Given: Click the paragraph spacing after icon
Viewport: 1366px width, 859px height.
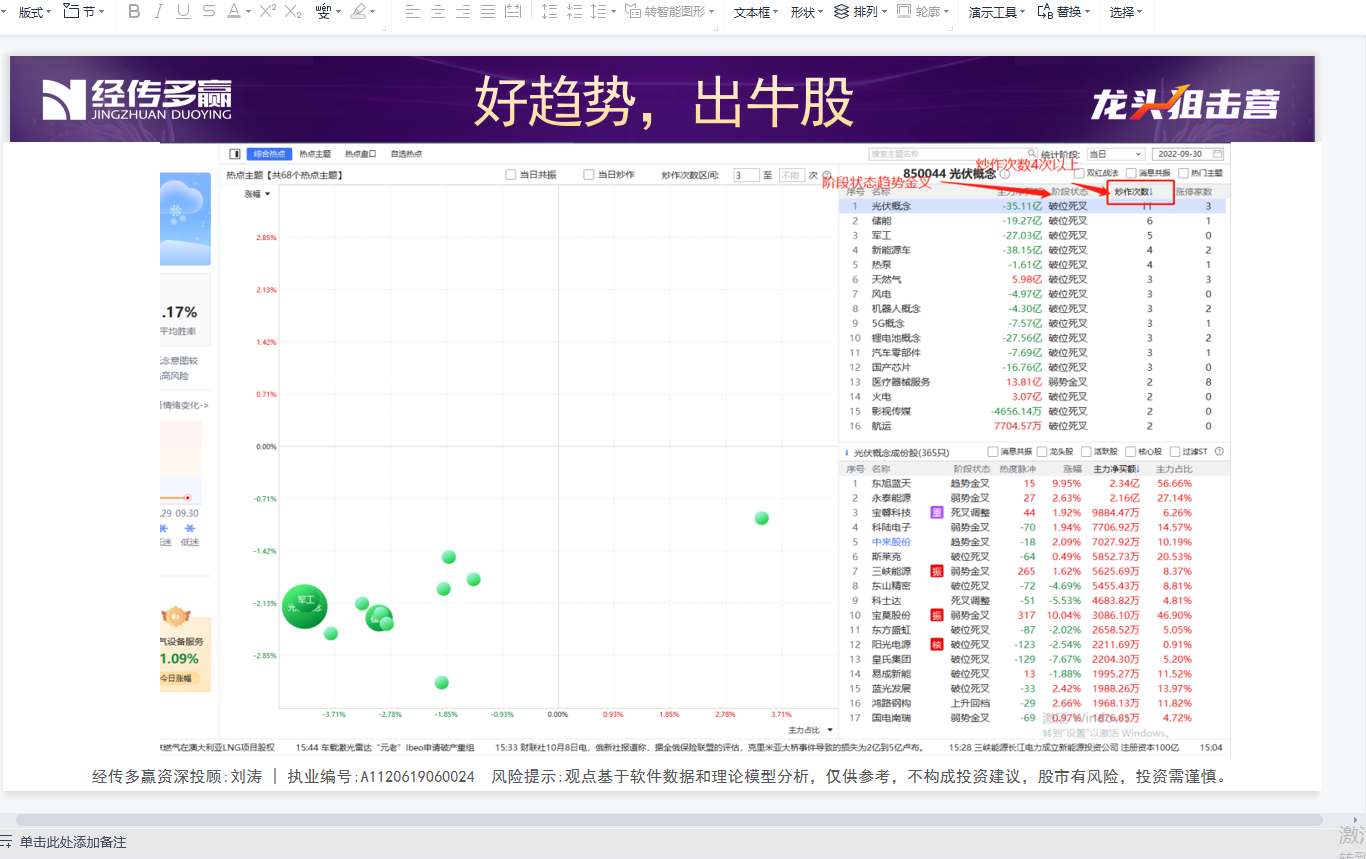Looking at the screenshot, I should tap(574, 11).
